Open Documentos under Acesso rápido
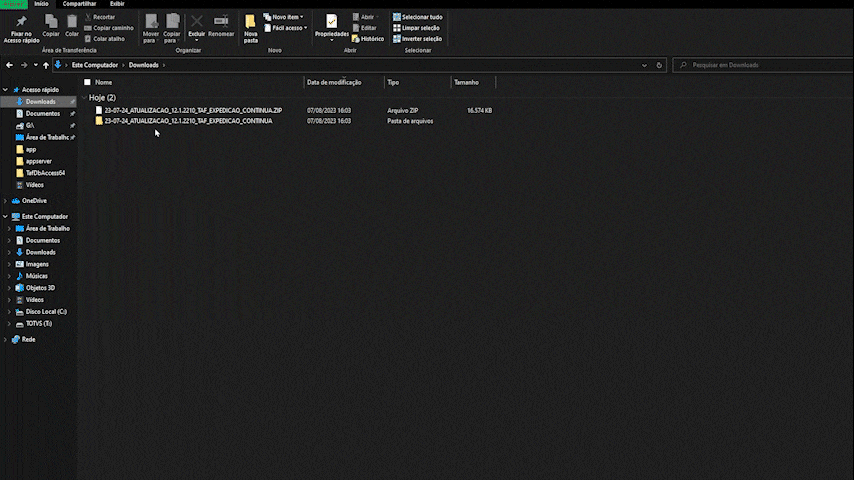854x480 pixels. 42,114
